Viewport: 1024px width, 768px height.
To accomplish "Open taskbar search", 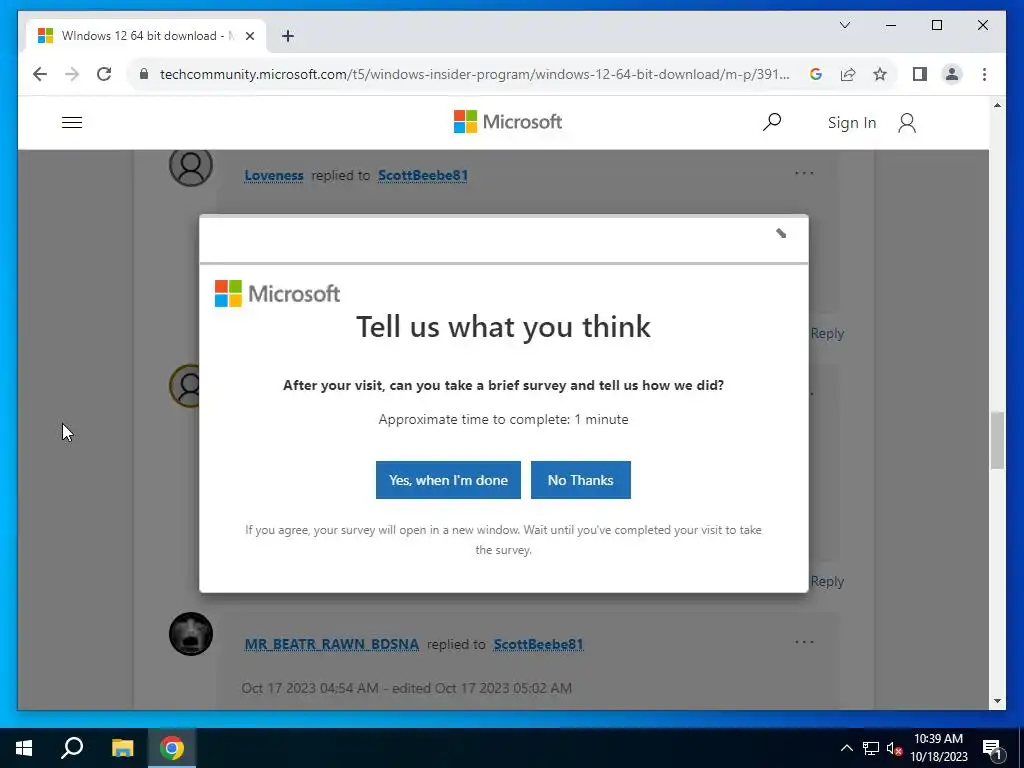I will pyautogui.click(x=72, y=748).
